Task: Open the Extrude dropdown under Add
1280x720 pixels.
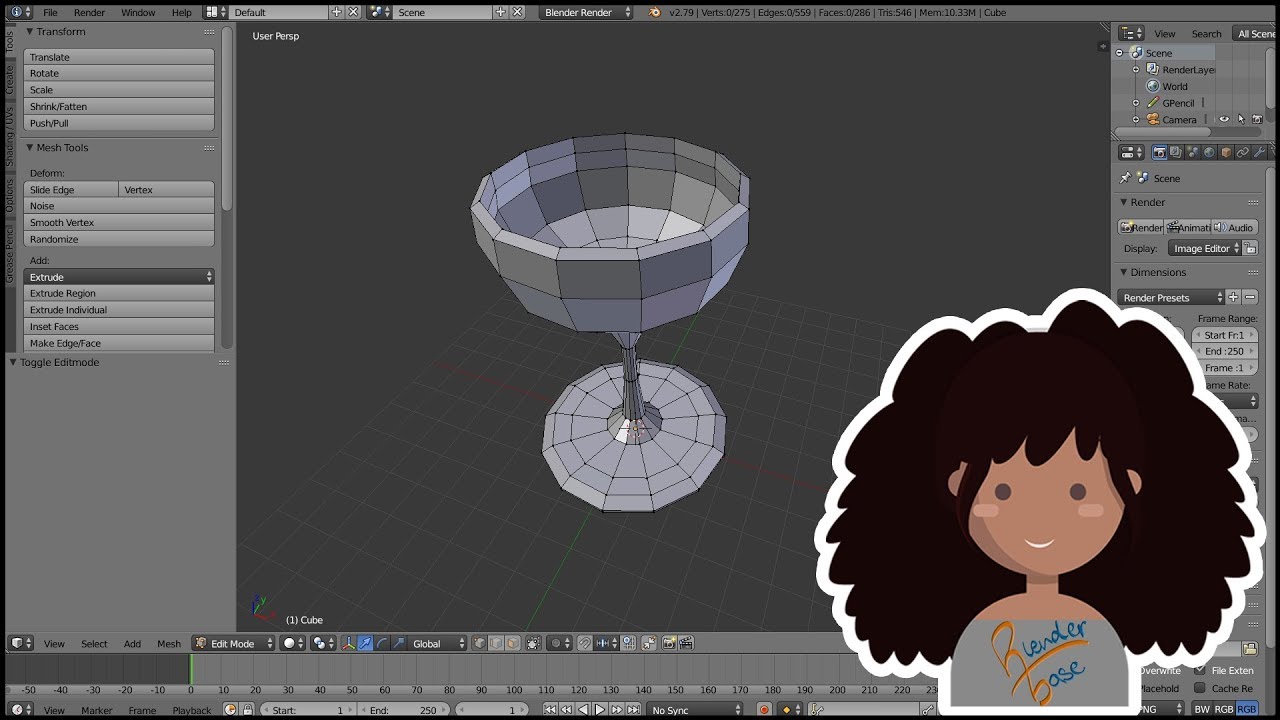Action: (119, 276)
